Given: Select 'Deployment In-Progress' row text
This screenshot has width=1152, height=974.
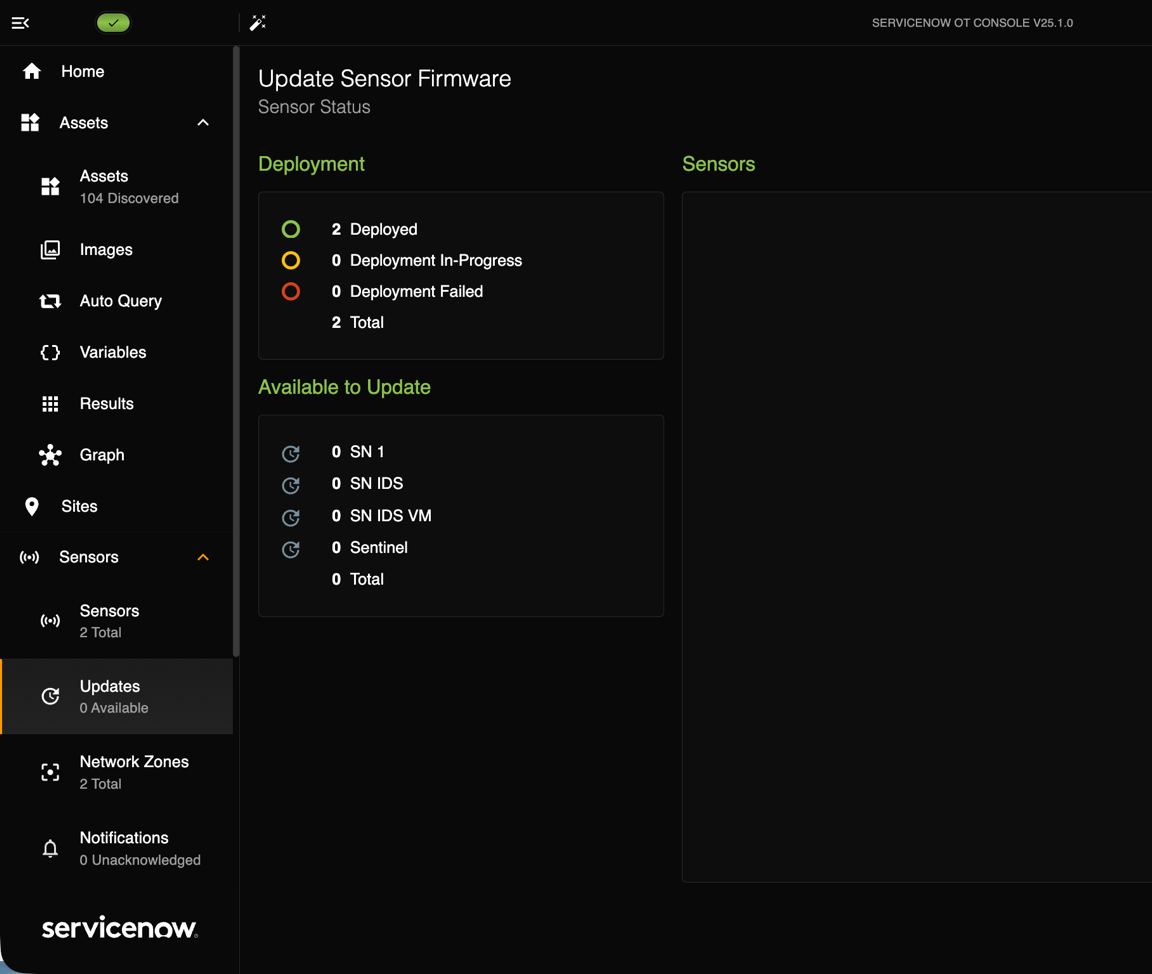Looking at the screenshot, I should coord(436,260).
